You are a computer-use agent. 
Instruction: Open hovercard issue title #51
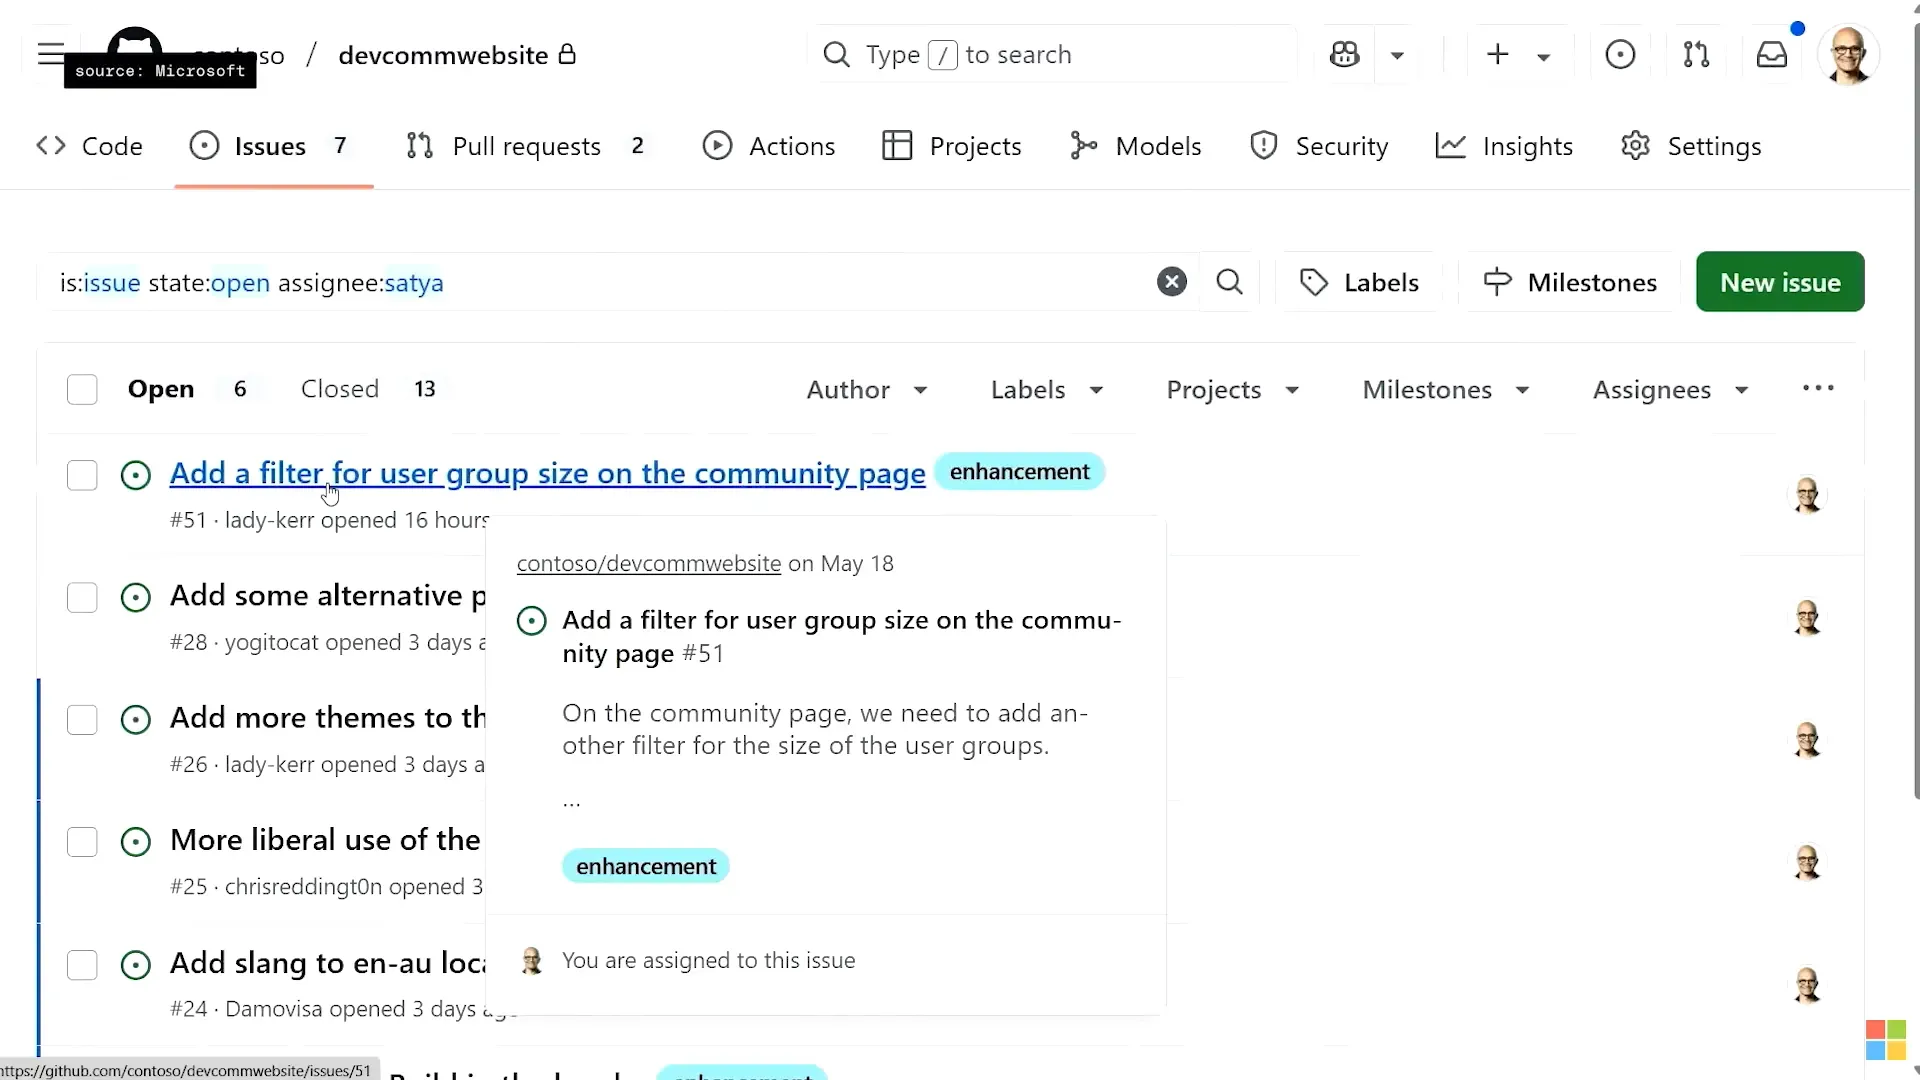coord(842,636)
